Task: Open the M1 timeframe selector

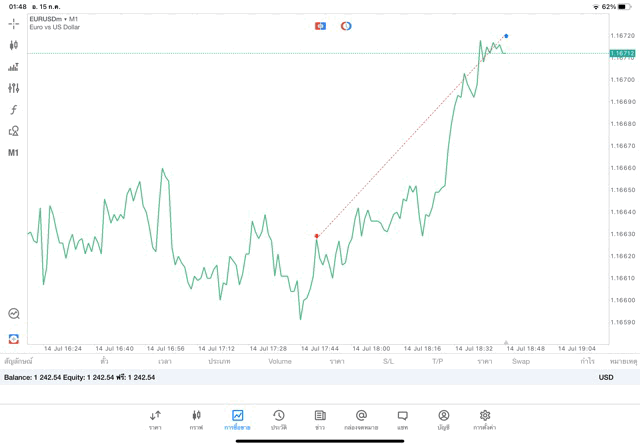Action: coord(14,153)
